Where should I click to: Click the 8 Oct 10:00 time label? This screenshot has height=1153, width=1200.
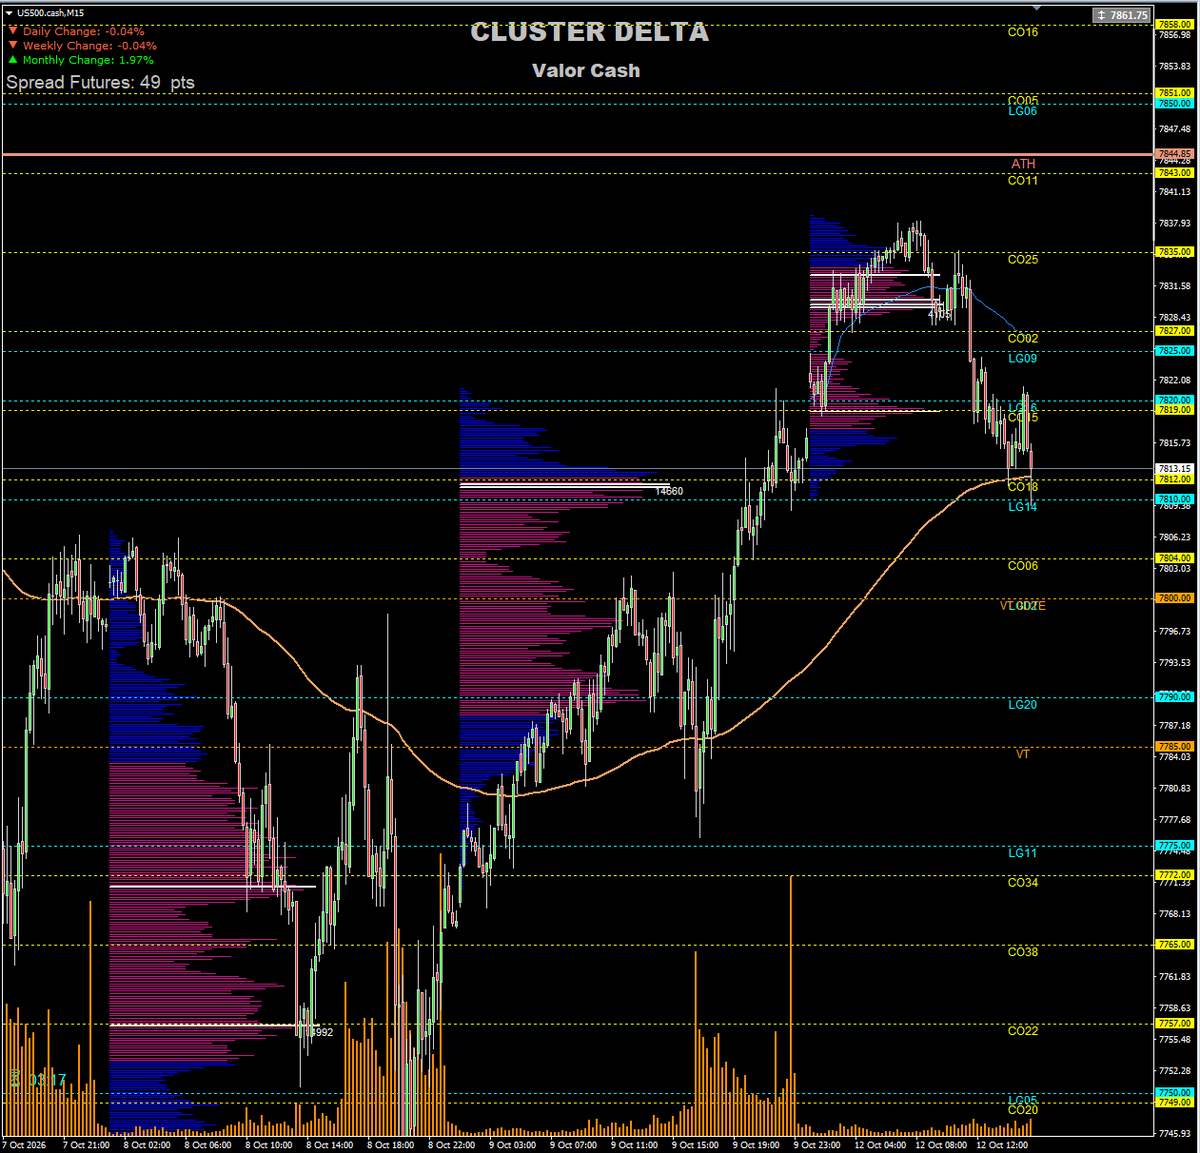(x=269, y=1145)
